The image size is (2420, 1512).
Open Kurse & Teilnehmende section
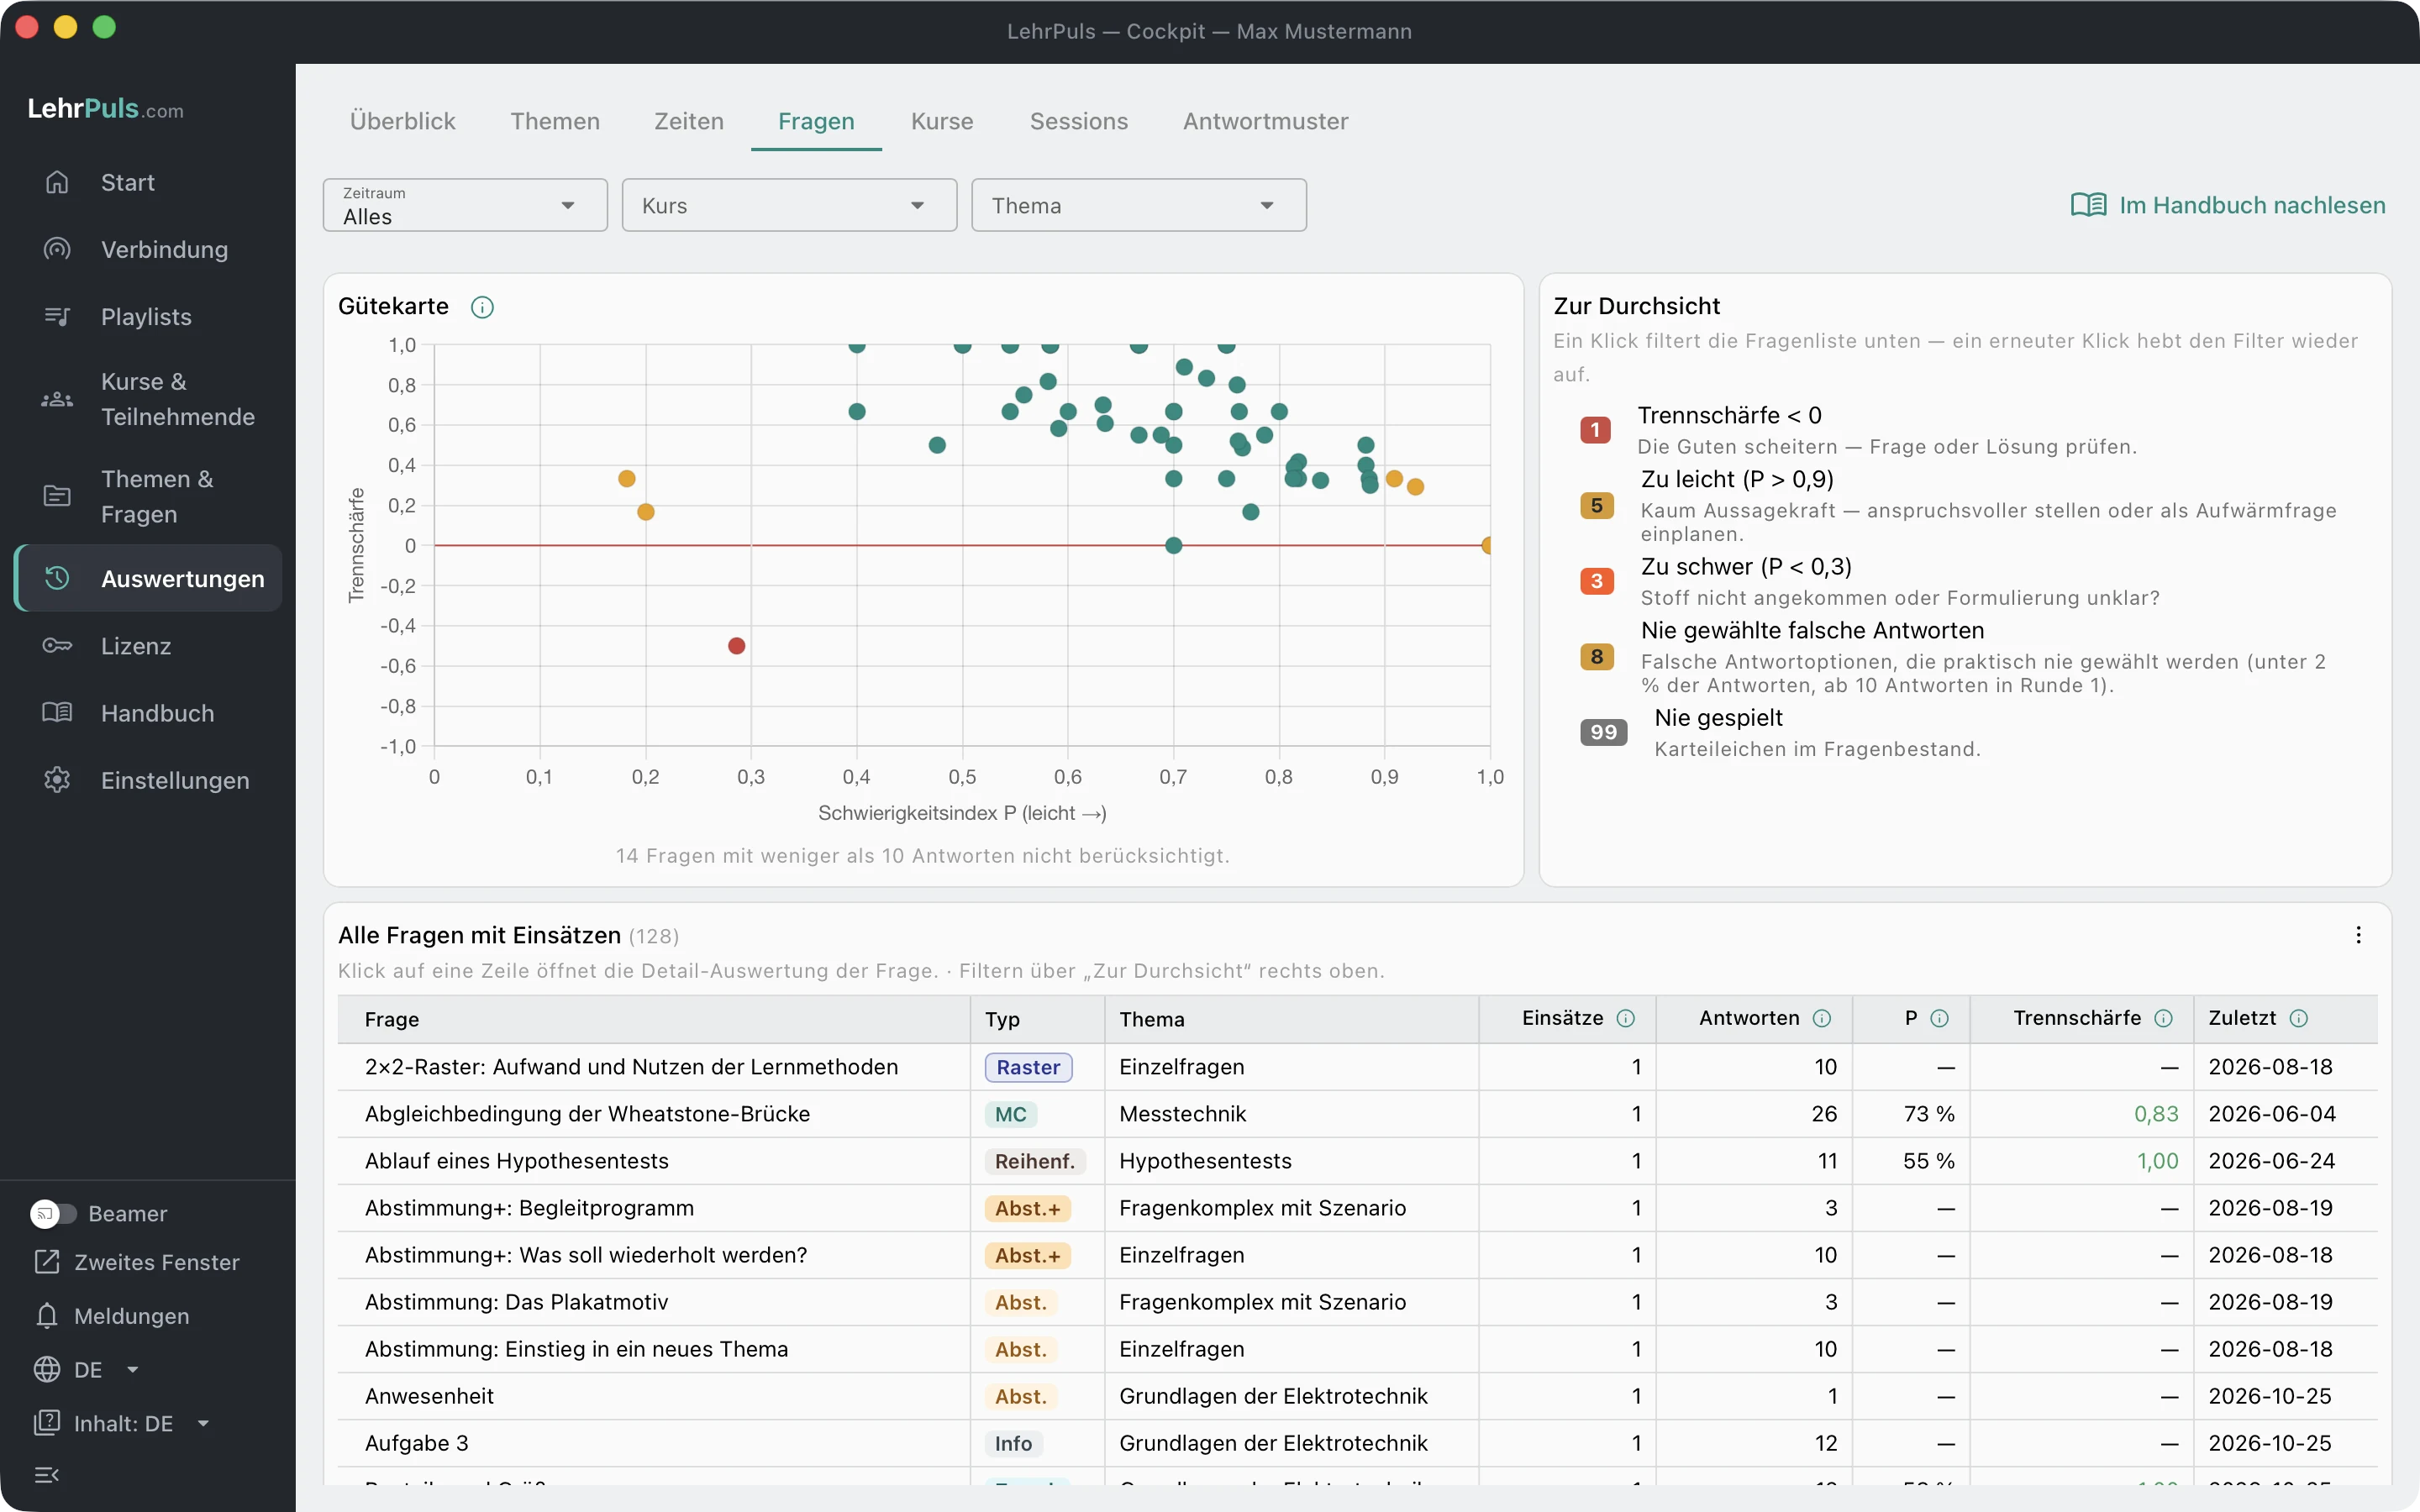pos(148,399)
